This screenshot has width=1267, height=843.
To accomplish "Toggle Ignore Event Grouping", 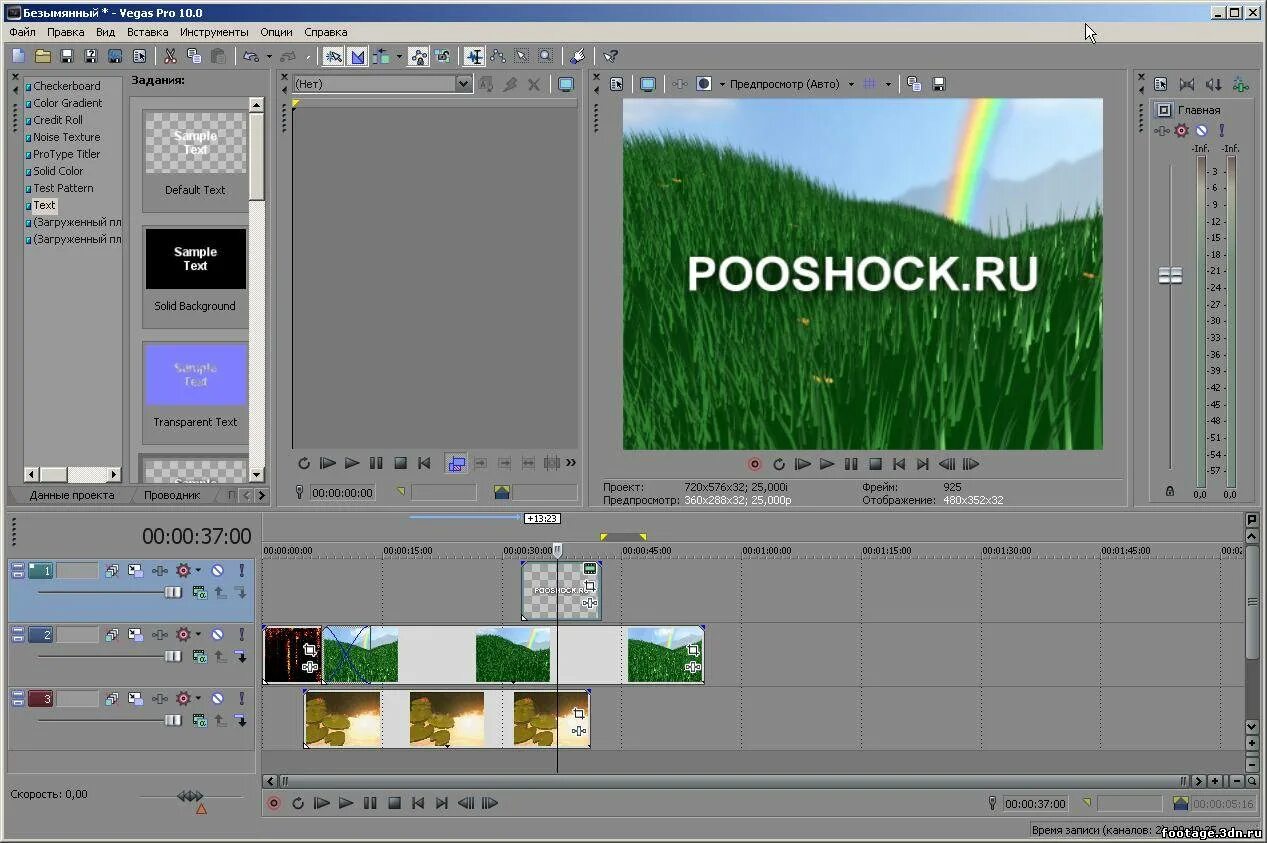I will click(x=442, y=56).
